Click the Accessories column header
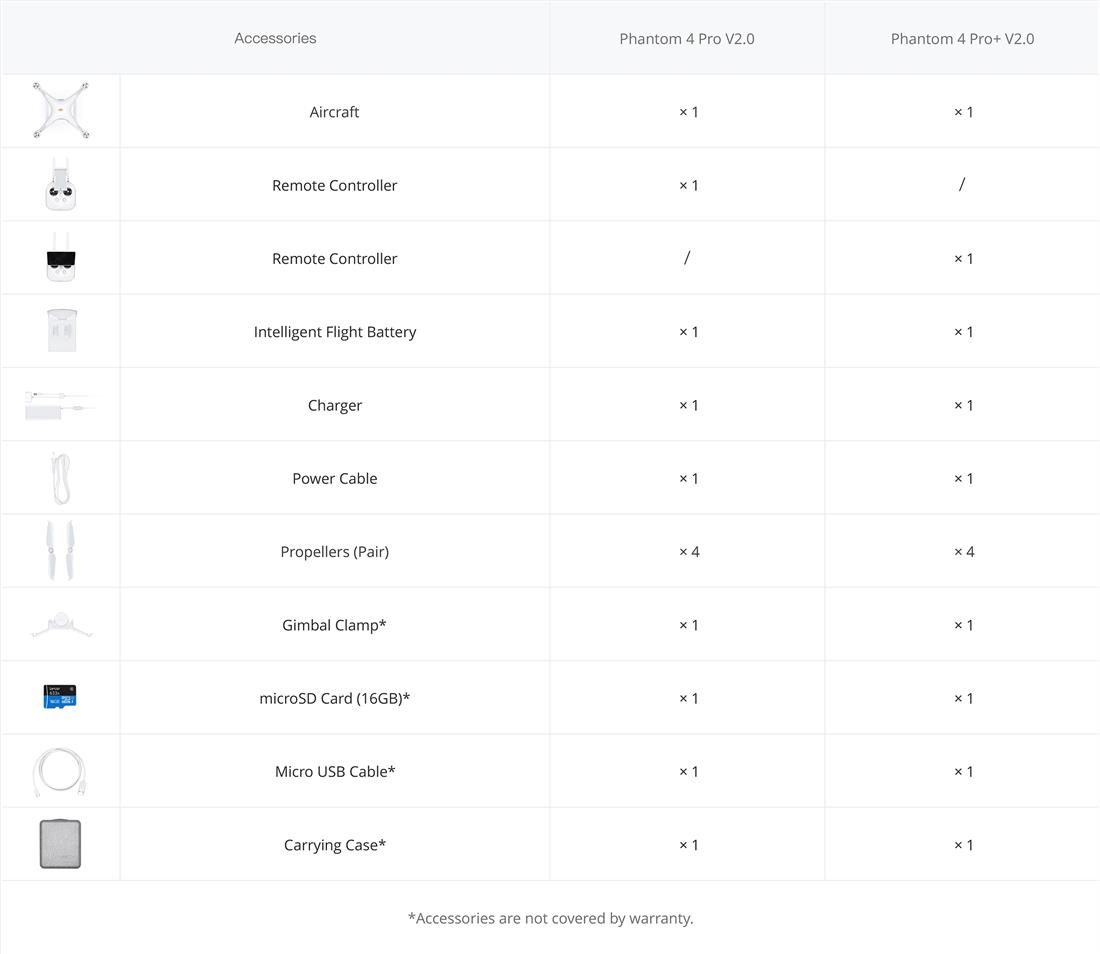1100x954 pixels. (275, 38)
